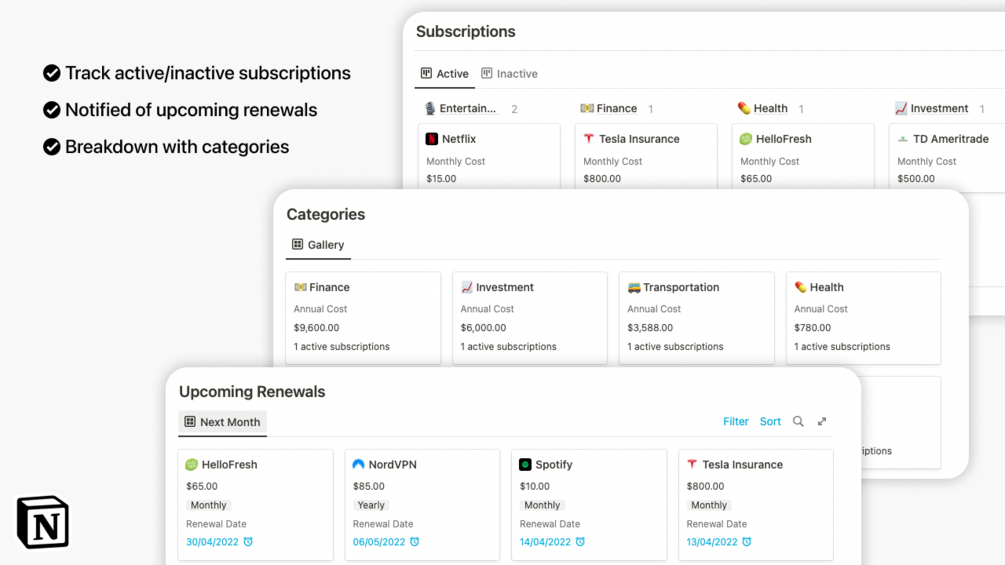Viewport: 1005px width, 565px height.
Task: Open the Transportation category card
Action: (x=696, y=317)
